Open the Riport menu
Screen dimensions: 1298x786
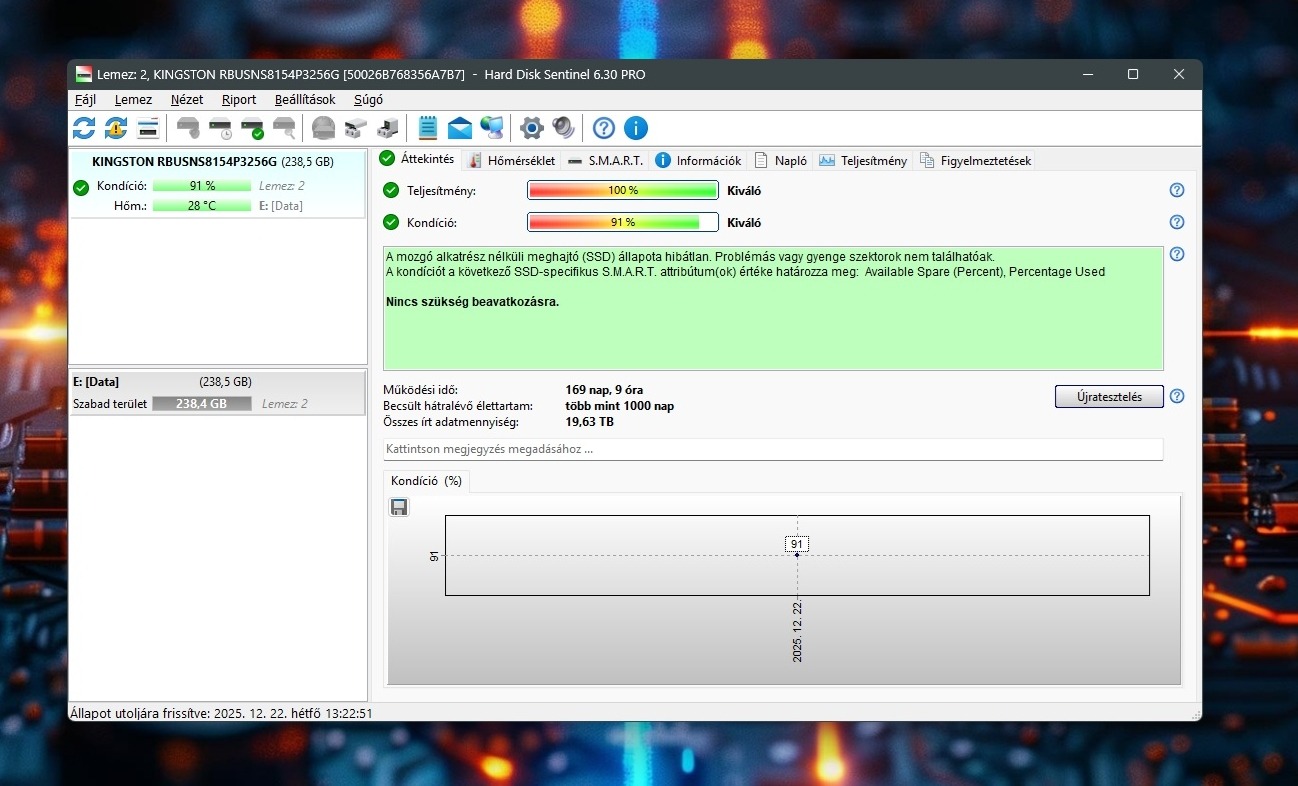tap(239, 100)
